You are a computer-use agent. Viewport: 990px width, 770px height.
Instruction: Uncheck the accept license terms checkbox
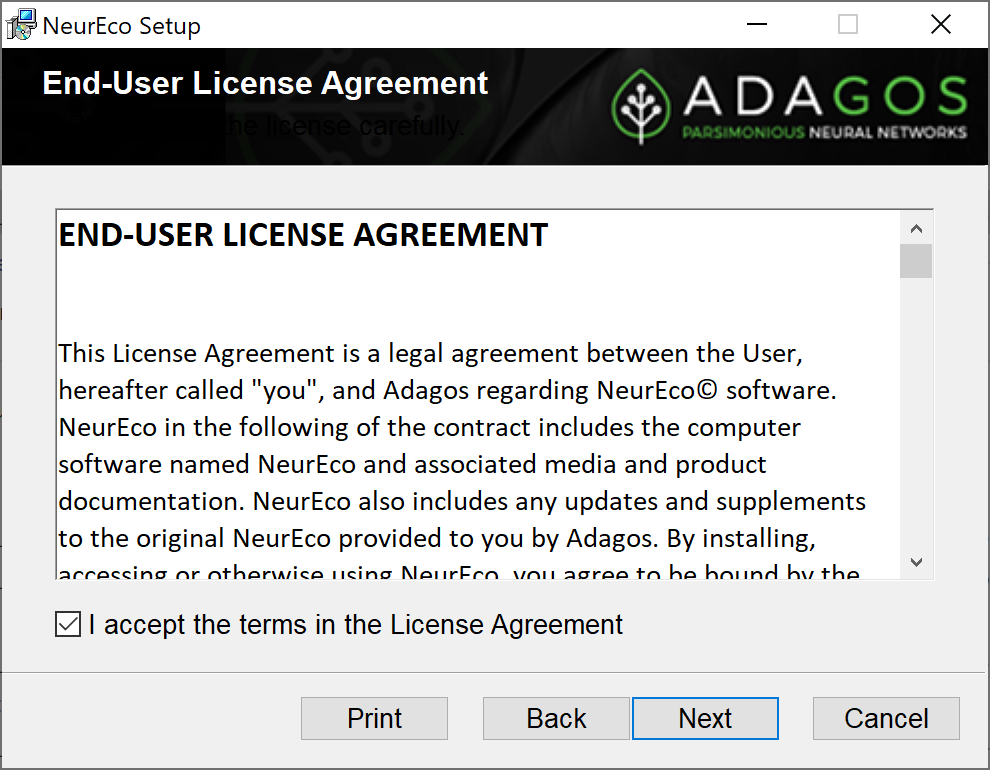tap(68, 624)
